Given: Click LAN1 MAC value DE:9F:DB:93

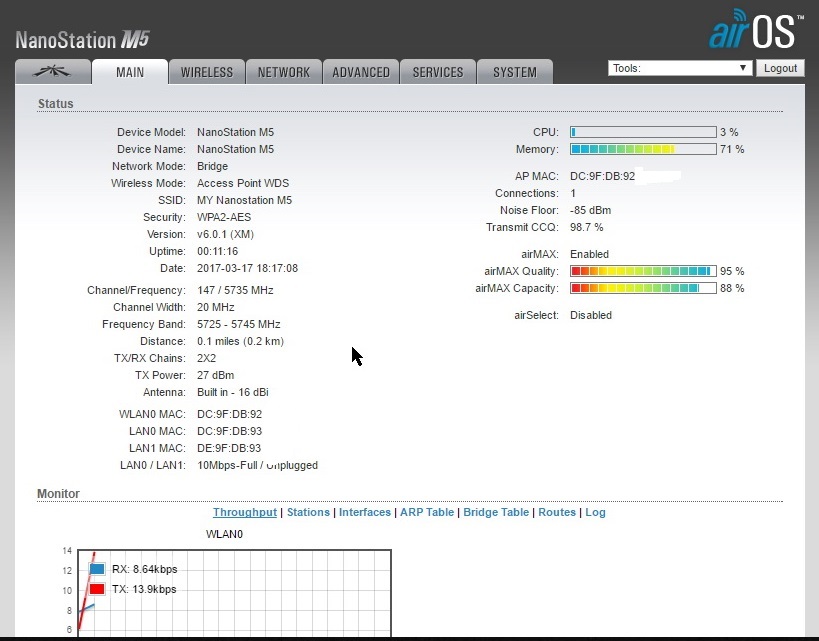Looking at the screenshot, I should click(x=229, y=448).
